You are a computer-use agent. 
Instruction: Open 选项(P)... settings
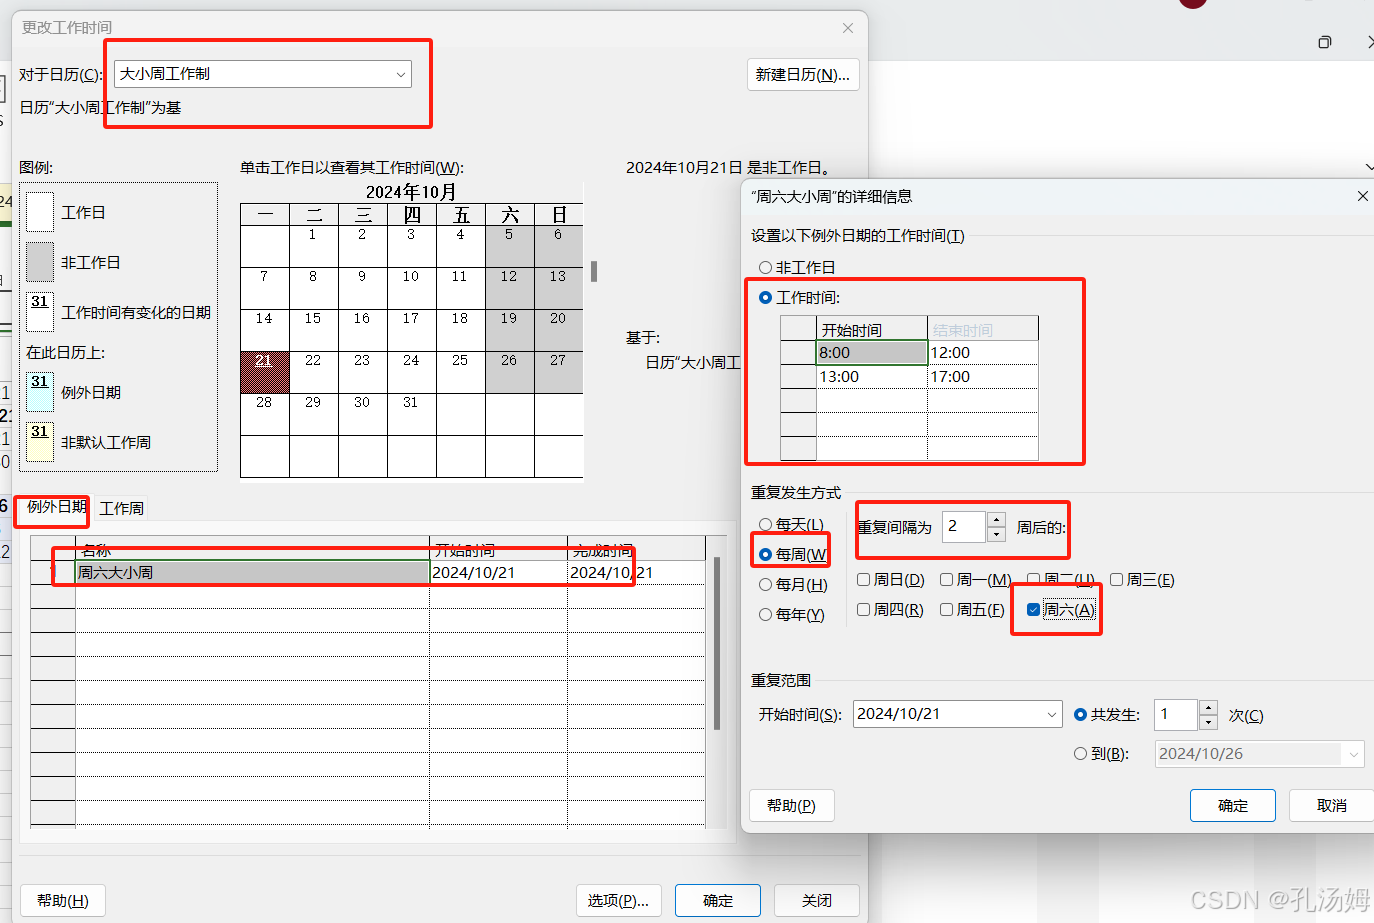point(618,900)
